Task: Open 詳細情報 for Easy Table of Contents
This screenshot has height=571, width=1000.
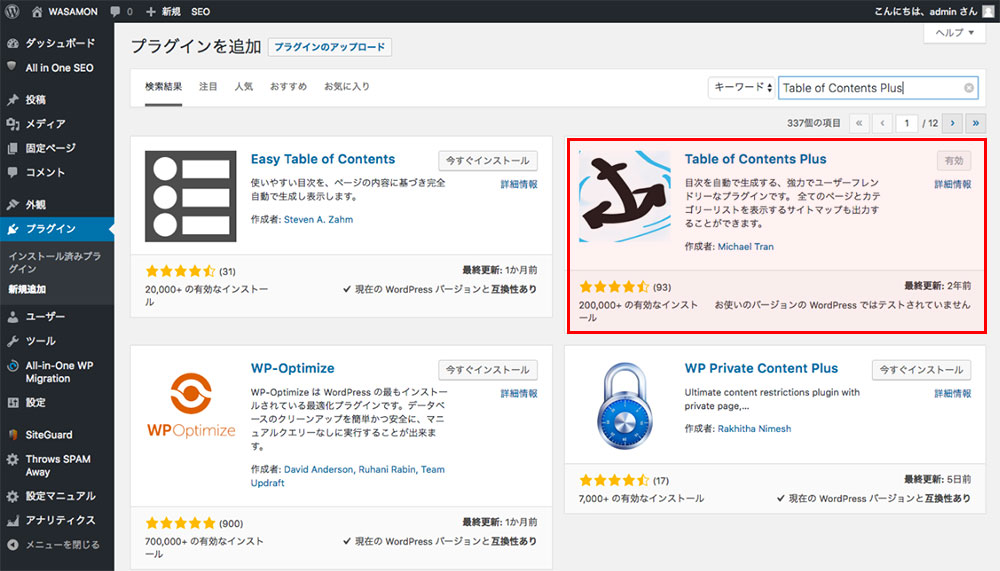Action: click(x=518, y=184)
